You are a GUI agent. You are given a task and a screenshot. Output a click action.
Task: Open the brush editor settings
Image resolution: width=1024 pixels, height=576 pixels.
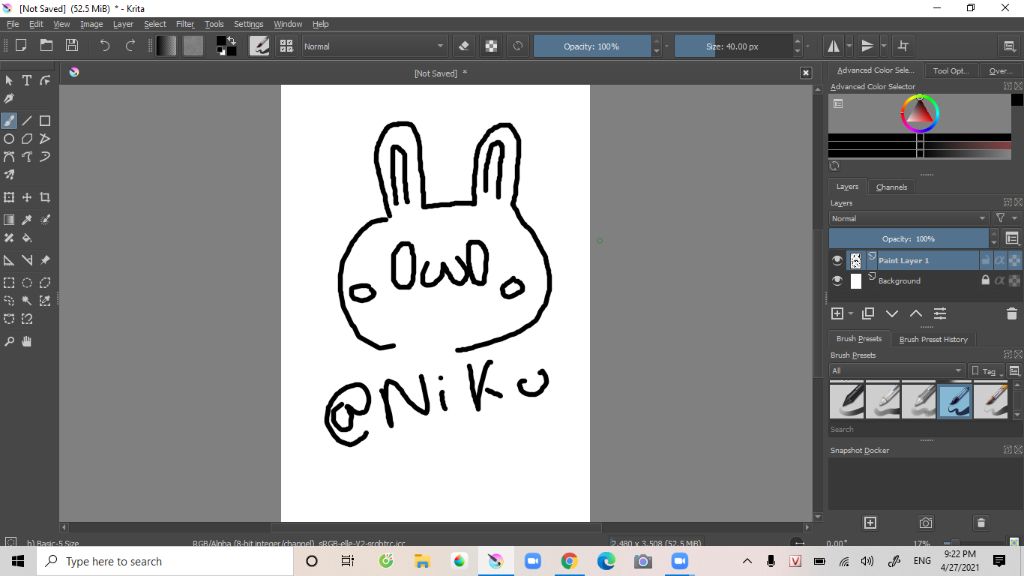pyautogui.click(x=259, y=46)
